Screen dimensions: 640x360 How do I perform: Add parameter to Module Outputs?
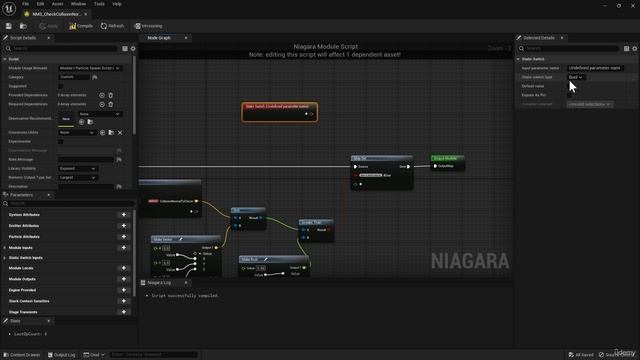tap(124, 279)
